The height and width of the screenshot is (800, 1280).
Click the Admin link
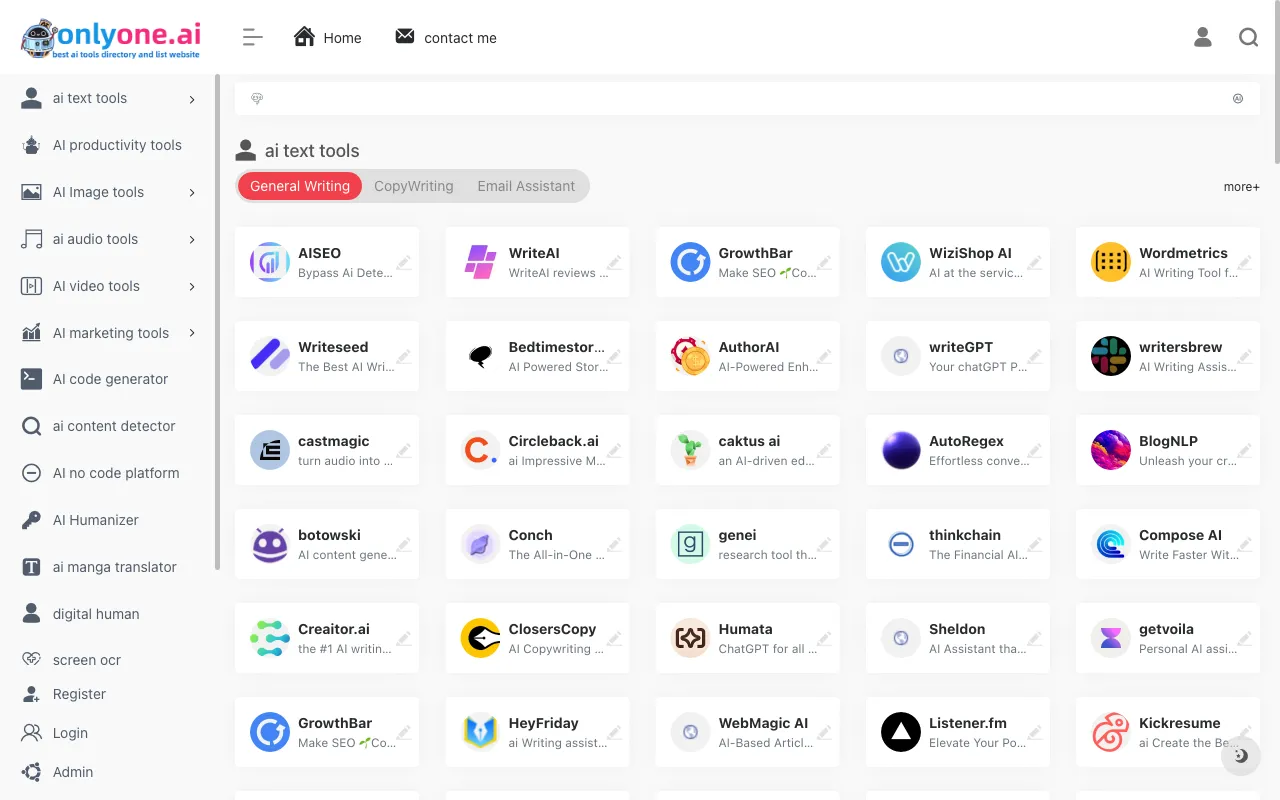coord(73,772)
